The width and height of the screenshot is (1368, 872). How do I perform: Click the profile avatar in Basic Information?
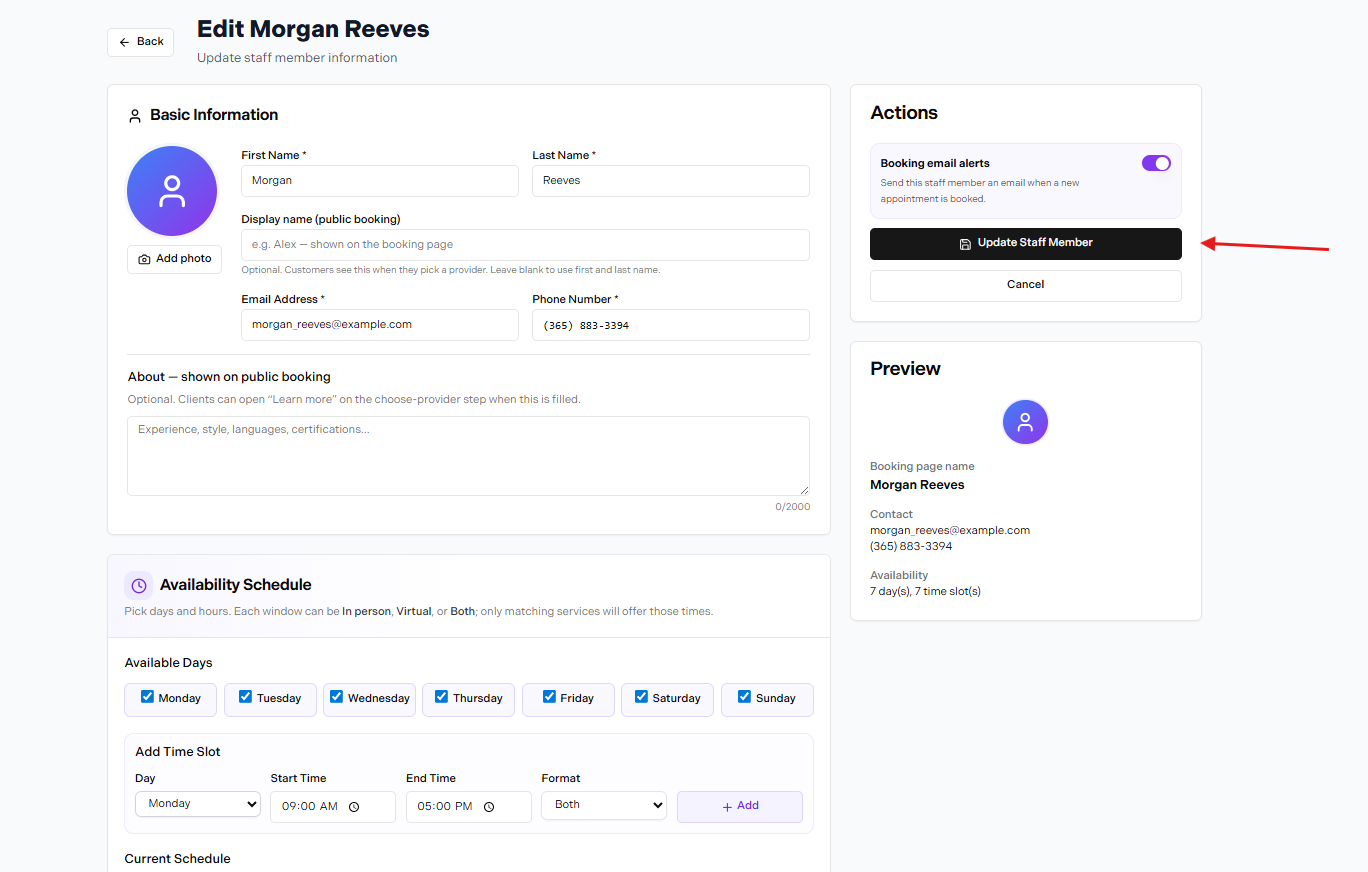click(172, 191)
